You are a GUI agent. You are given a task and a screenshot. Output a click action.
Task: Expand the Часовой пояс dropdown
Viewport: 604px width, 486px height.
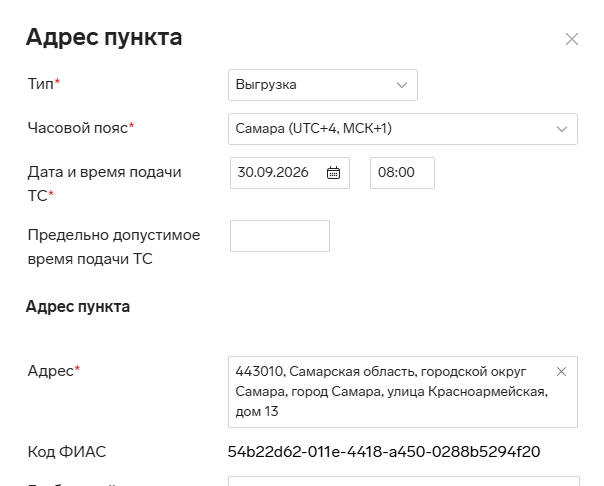(x=403, y=129)
